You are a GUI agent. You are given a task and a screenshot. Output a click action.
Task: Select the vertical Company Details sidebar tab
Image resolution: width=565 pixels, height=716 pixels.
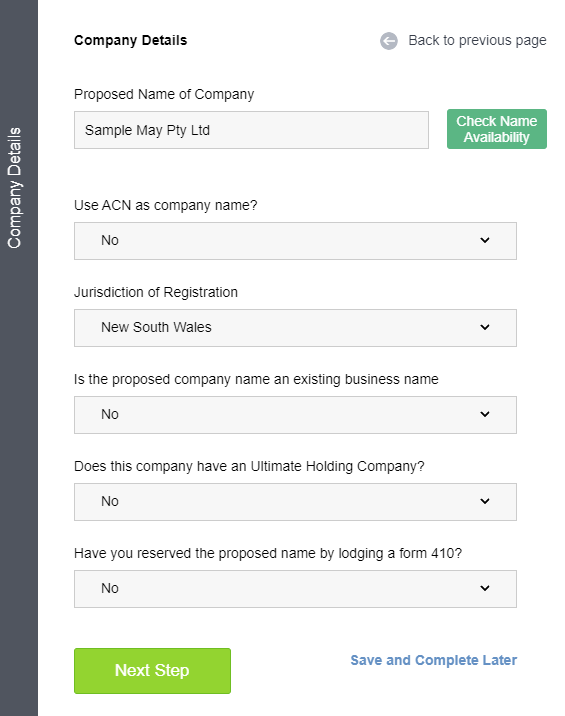(x=15, y=188)
